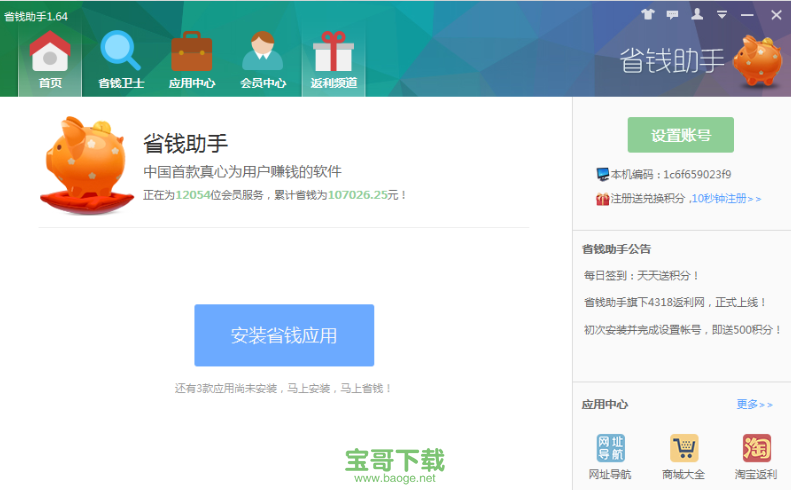Open the 首页 home tab

click(50, 61)
